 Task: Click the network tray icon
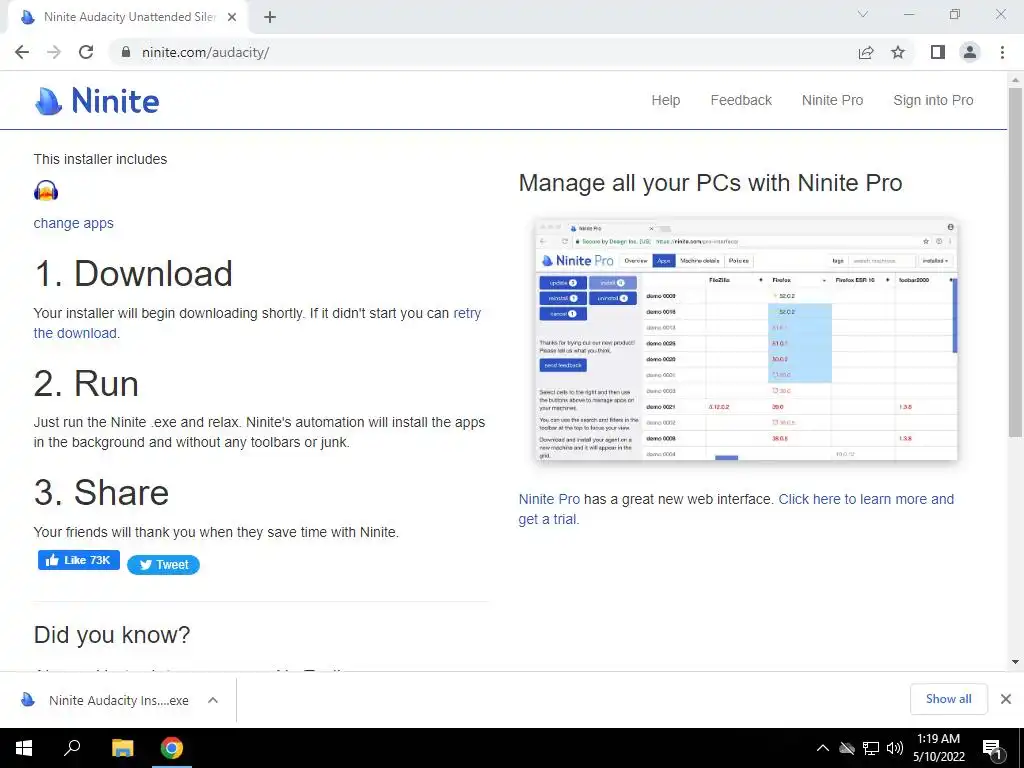coord(871,748)
